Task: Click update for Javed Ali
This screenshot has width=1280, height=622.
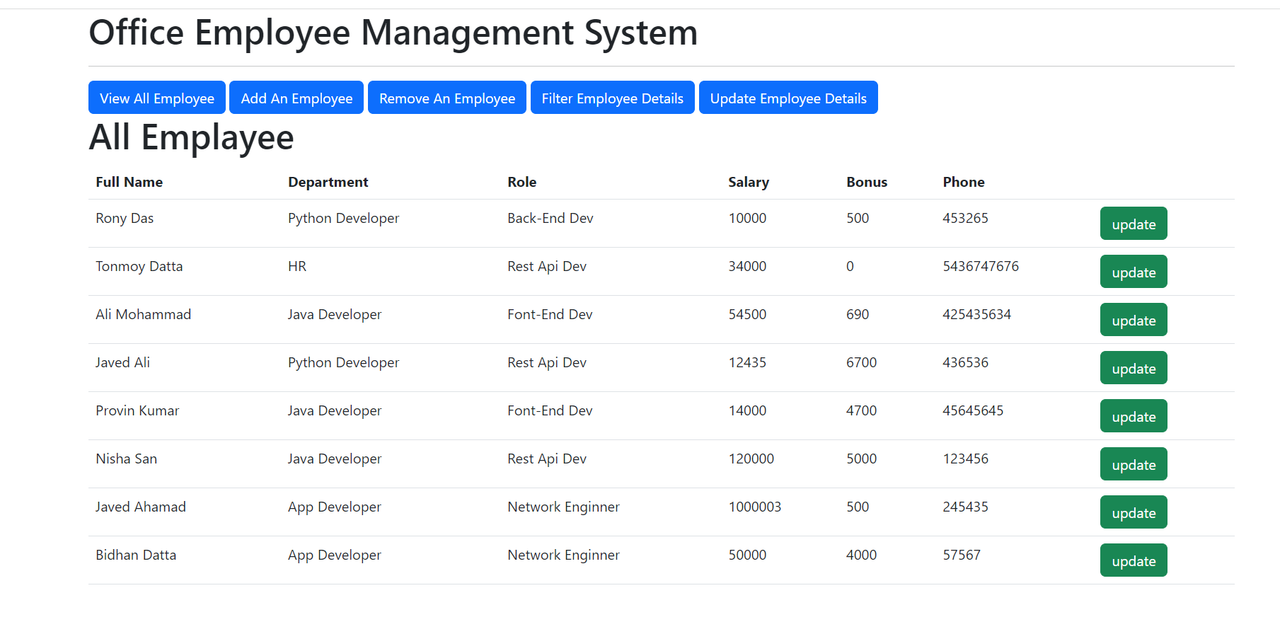Action: click(1133, 367)
